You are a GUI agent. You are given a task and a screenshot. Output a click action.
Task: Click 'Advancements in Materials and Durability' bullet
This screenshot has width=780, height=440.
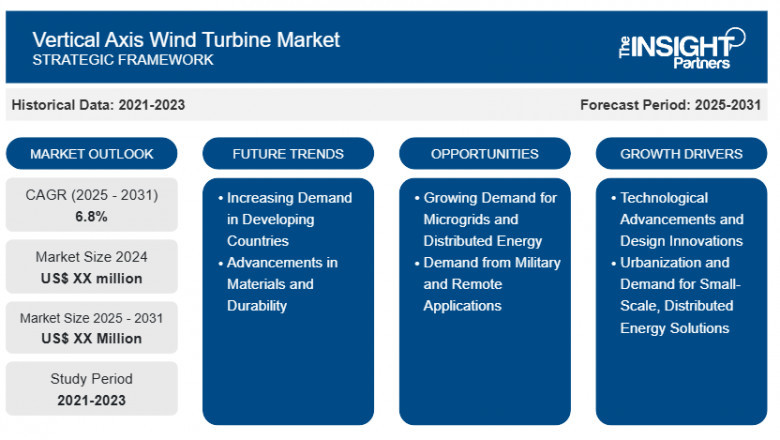coord(278,284)
